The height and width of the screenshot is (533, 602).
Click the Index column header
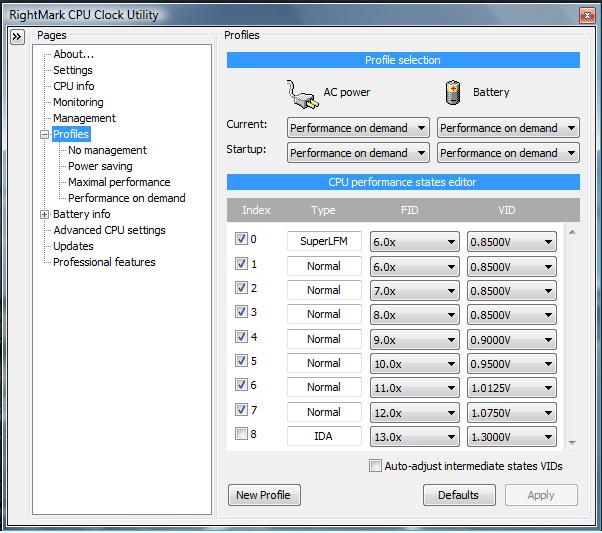coord(256,210)
